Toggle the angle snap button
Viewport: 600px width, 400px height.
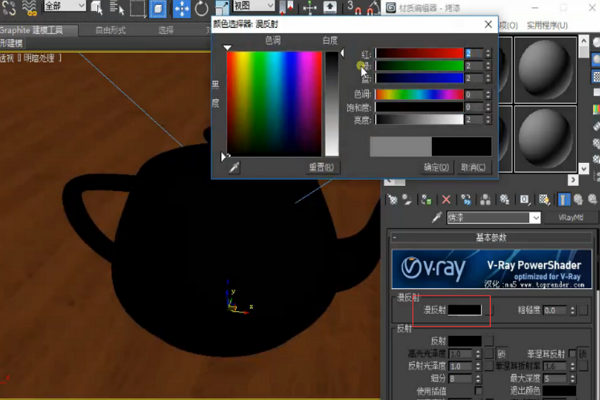point(373,8)
